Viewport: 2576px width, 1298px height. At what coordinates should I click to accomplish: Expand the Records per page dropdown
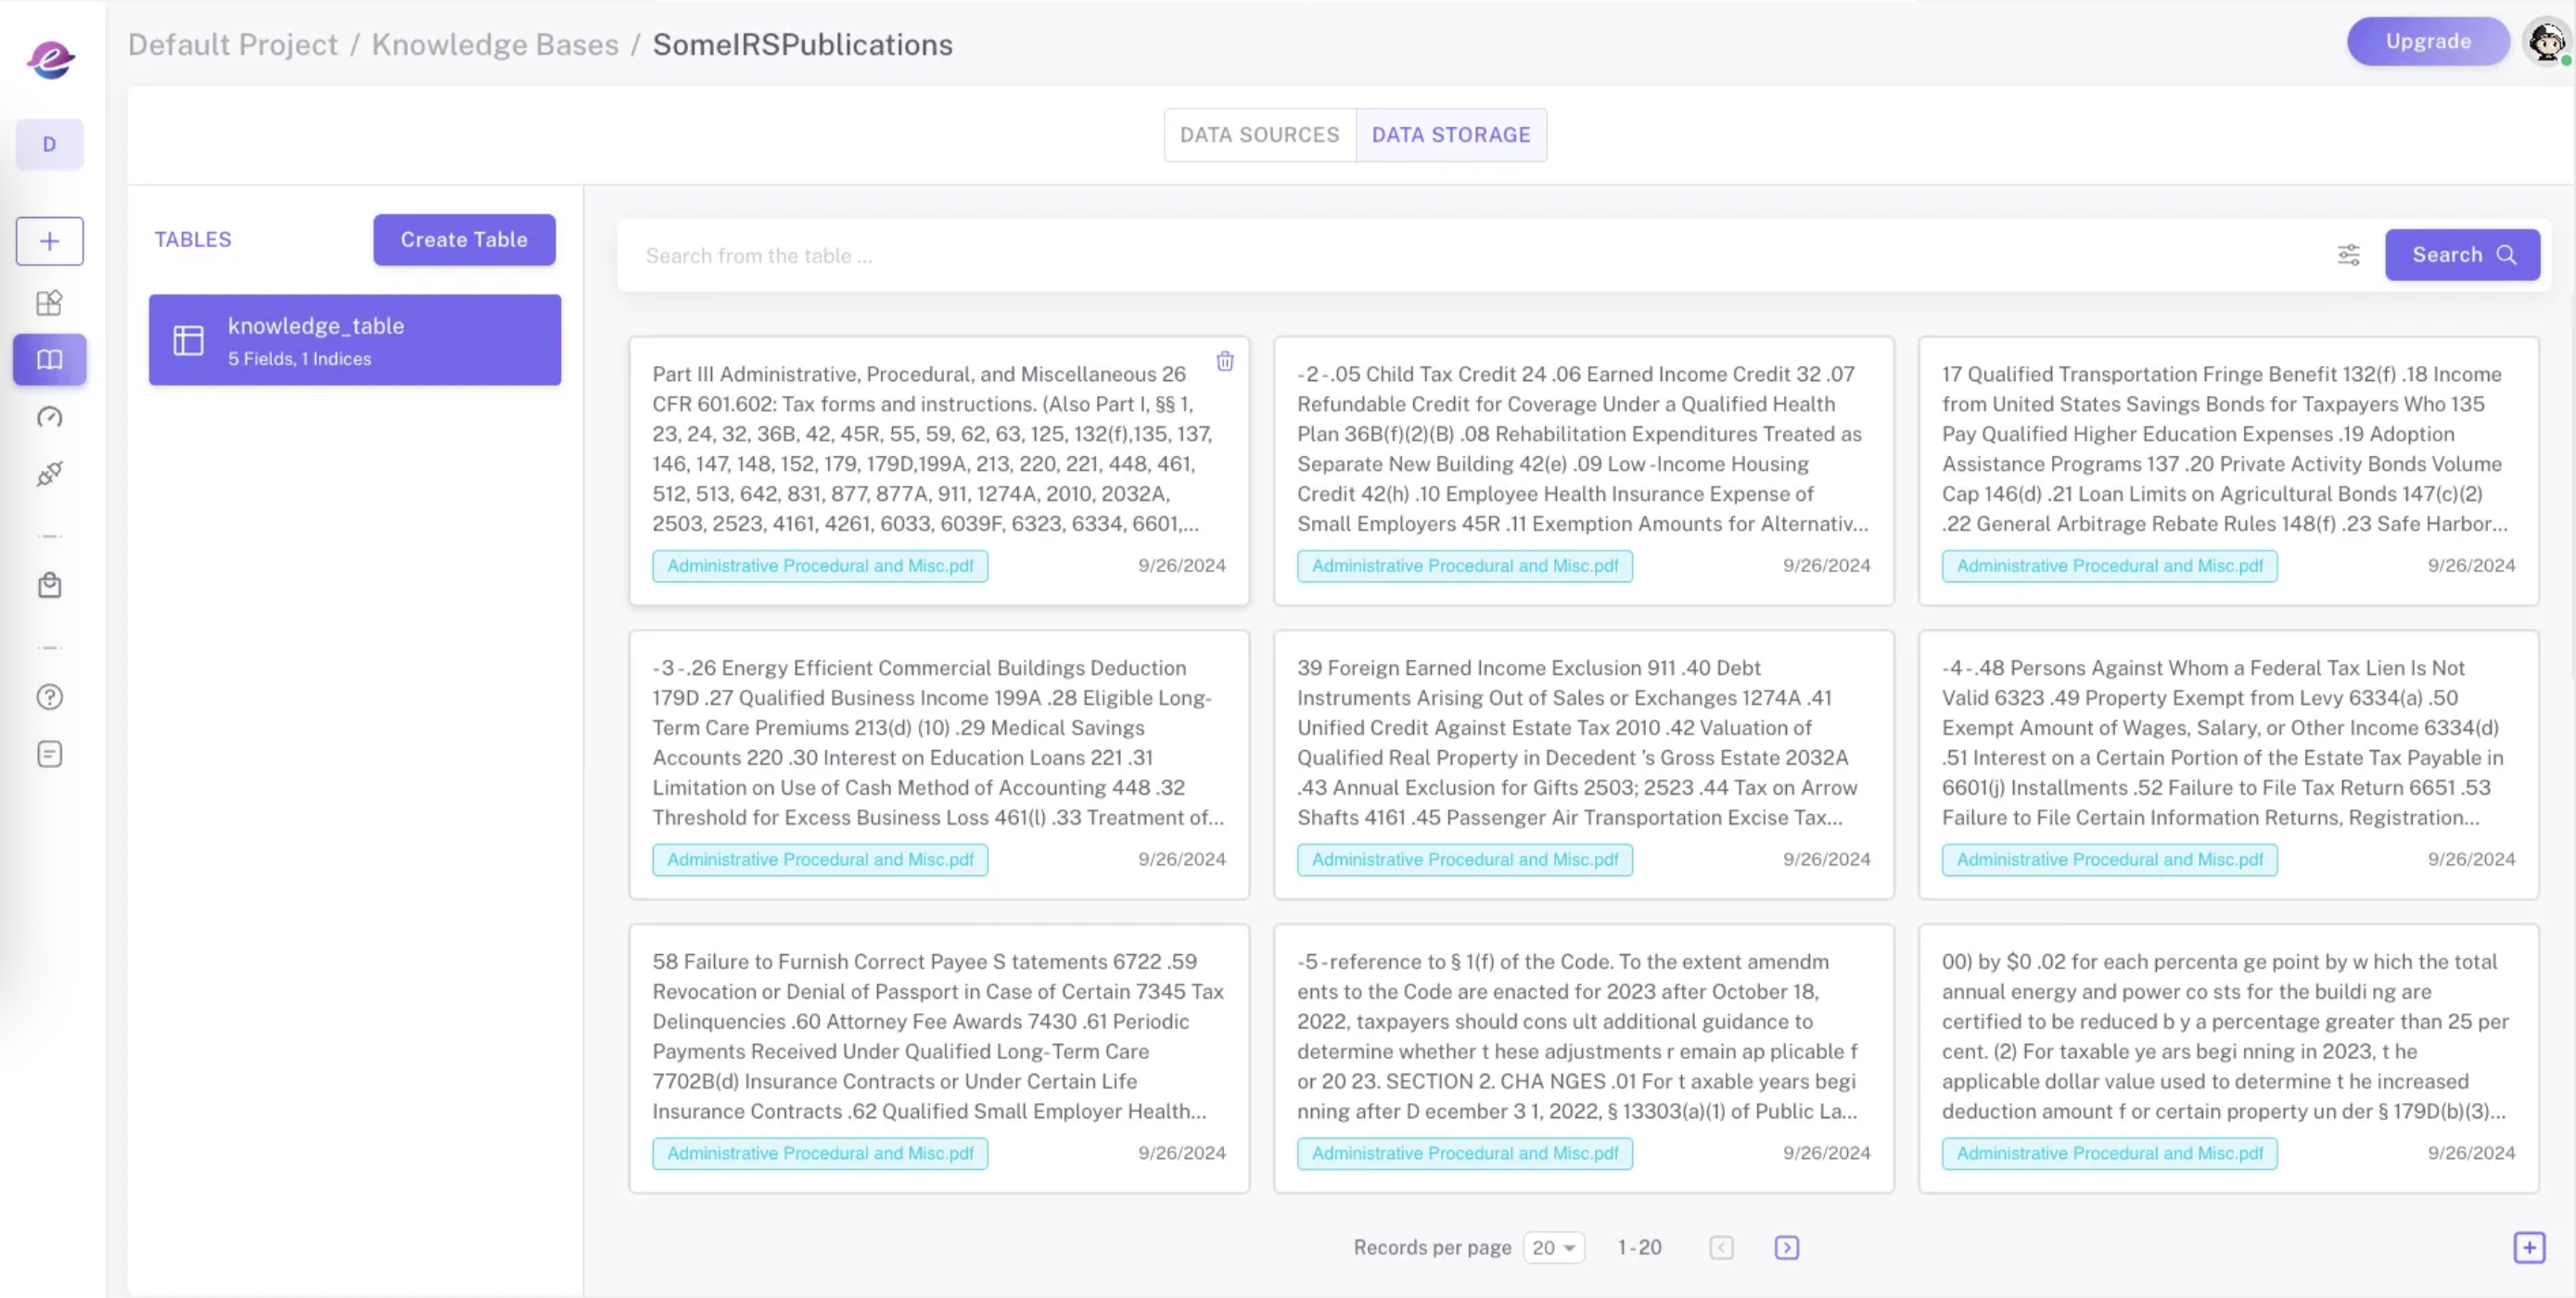1553,1247
